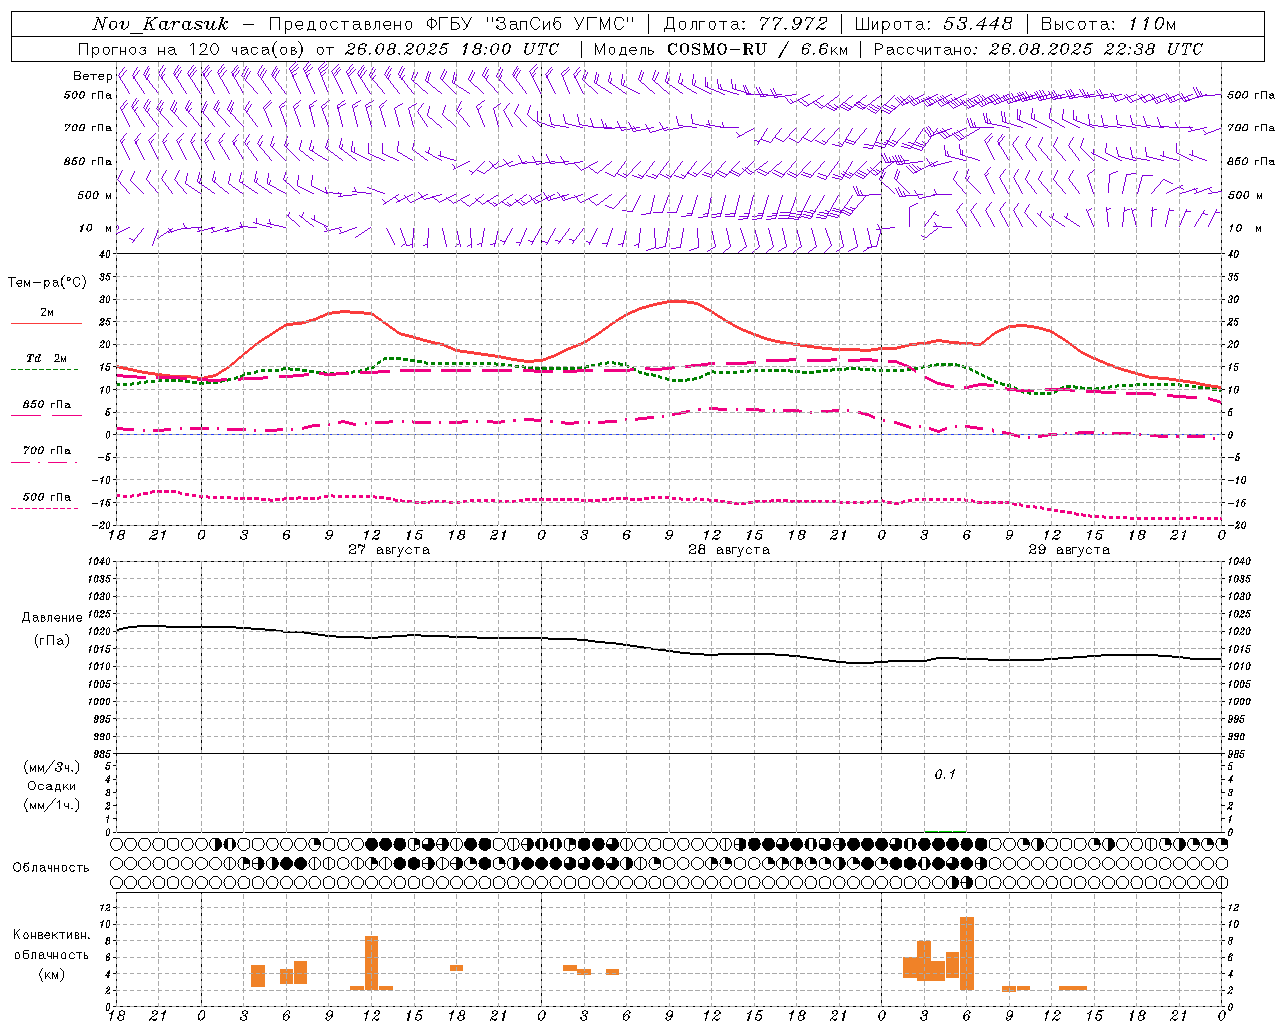Click the solid red 2м legend line
Viewport: 1280px width, 1024px height.
(x=46, y=324)
